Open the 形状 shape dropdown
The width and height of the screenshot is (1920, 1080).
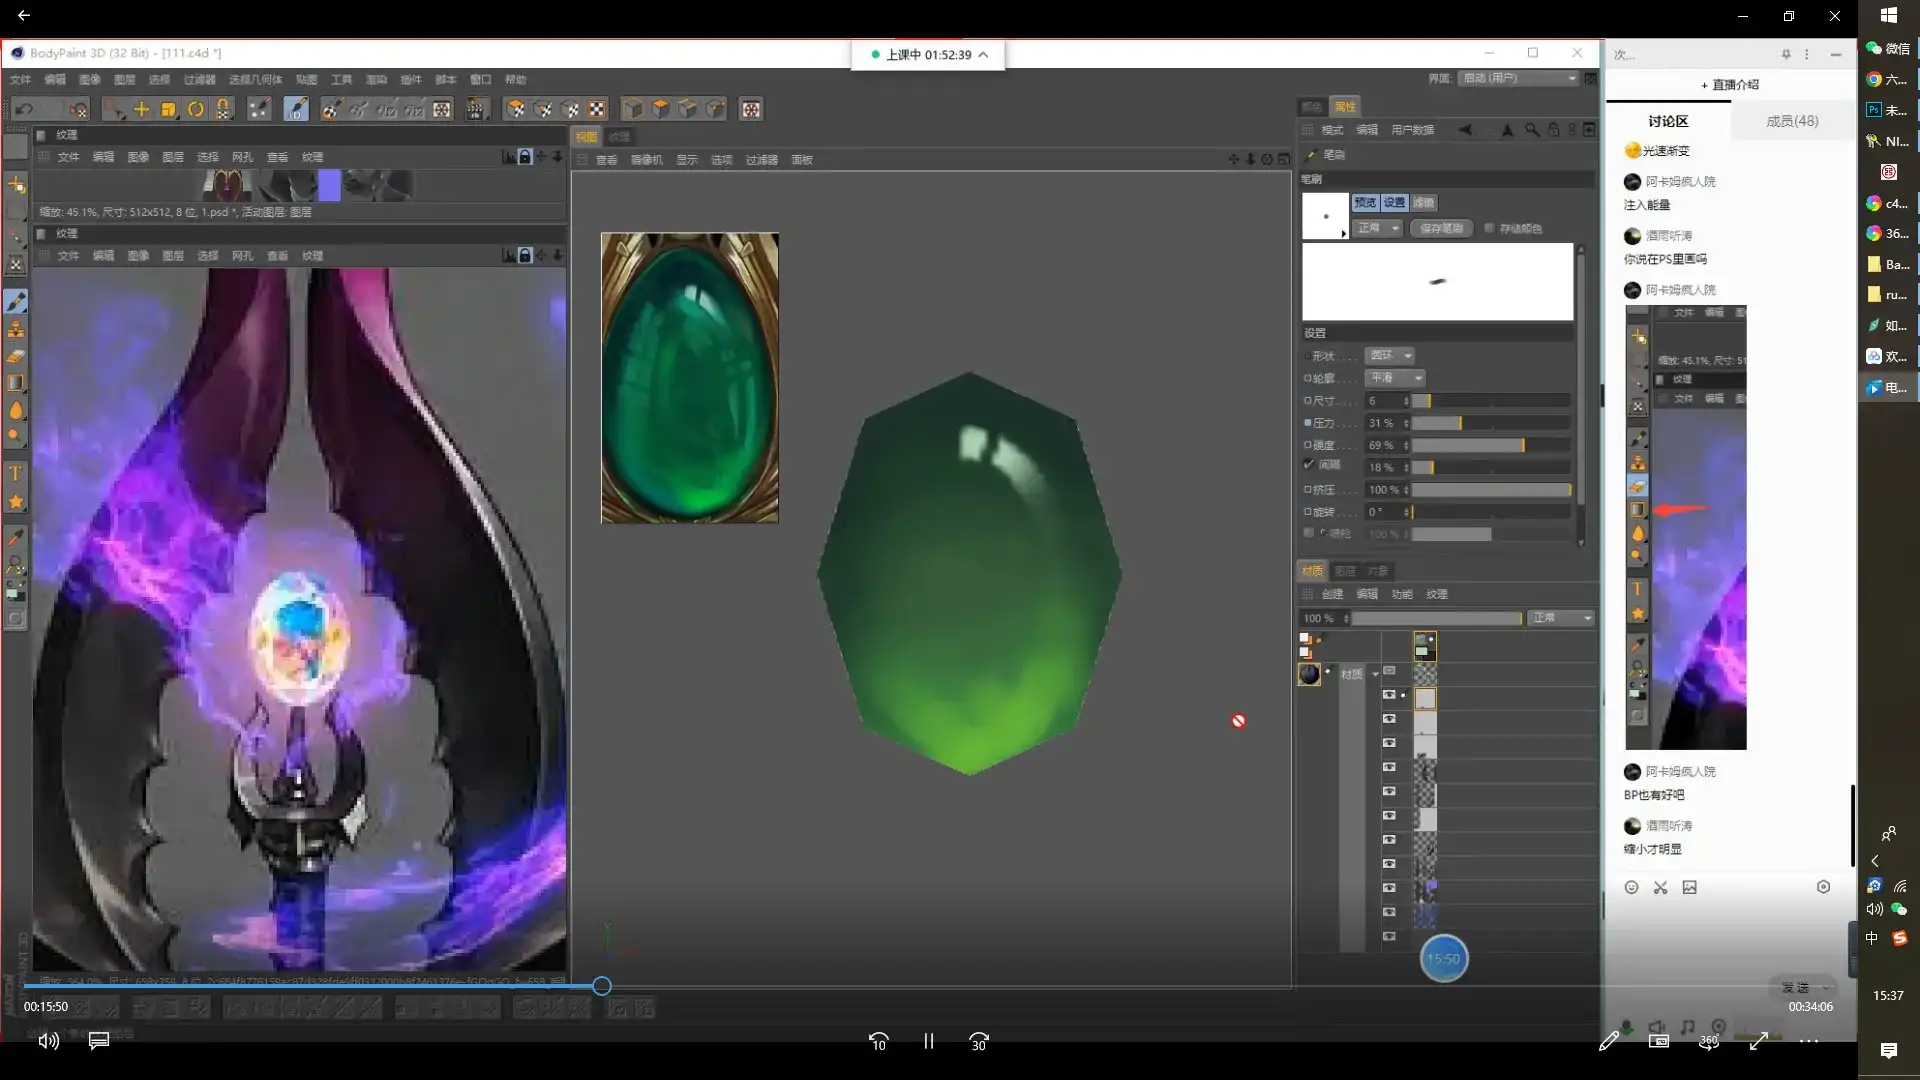[1391, 356]
